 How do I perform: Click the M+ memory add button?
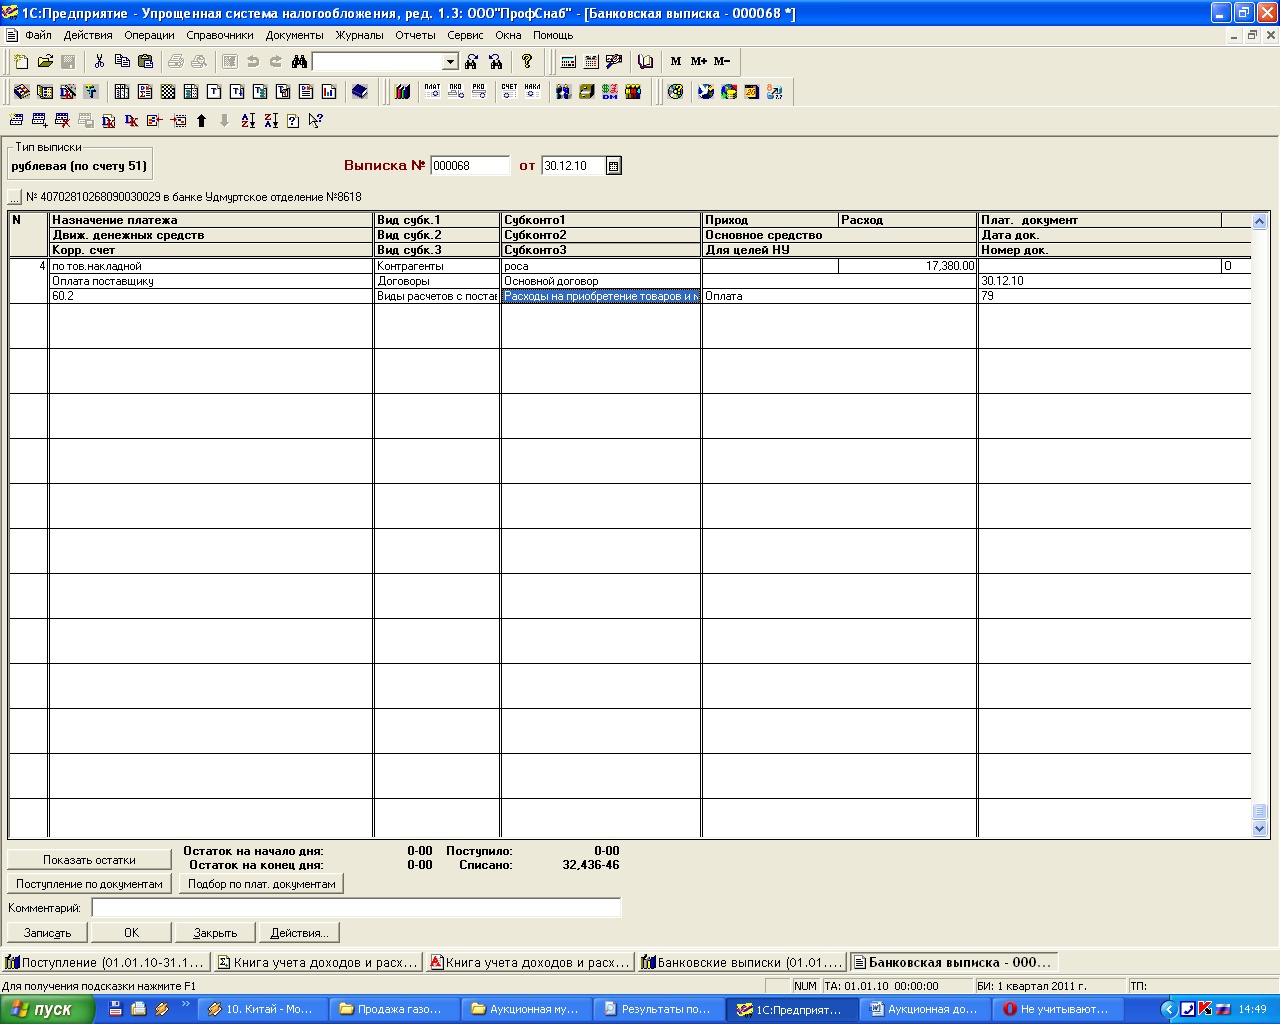(x=698, y=62)
